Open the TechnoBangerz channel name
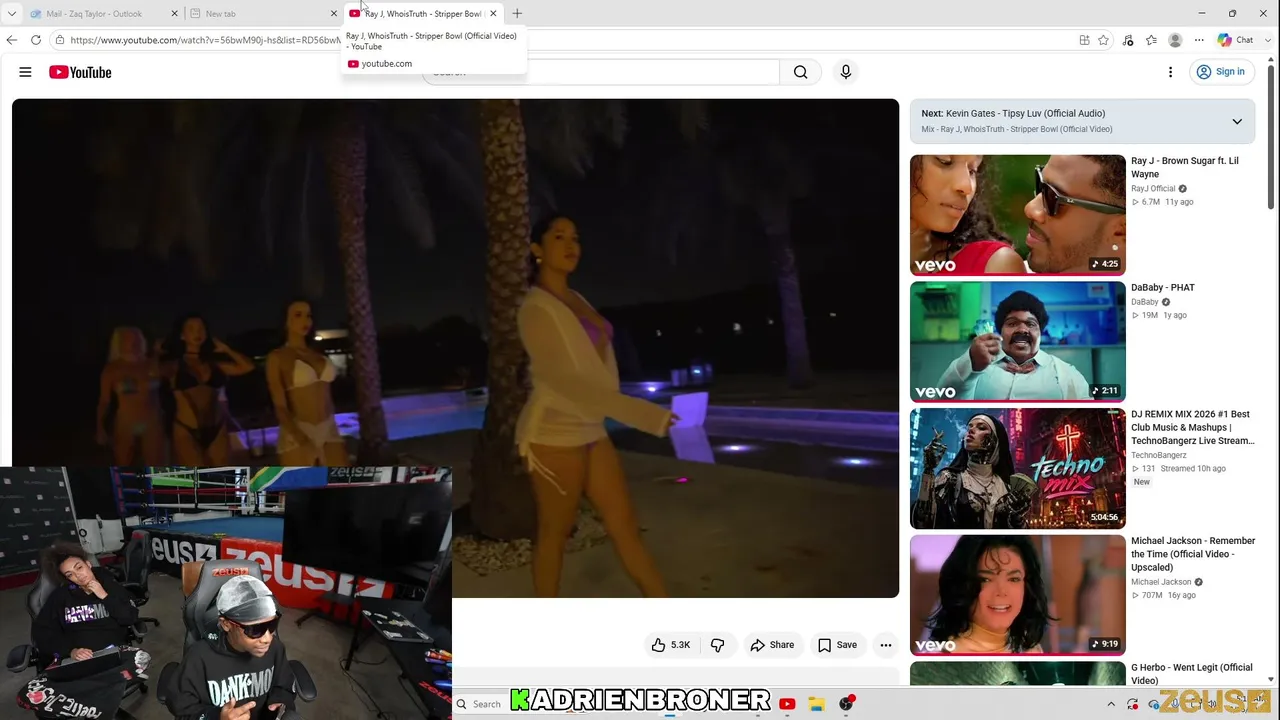 1159,456
